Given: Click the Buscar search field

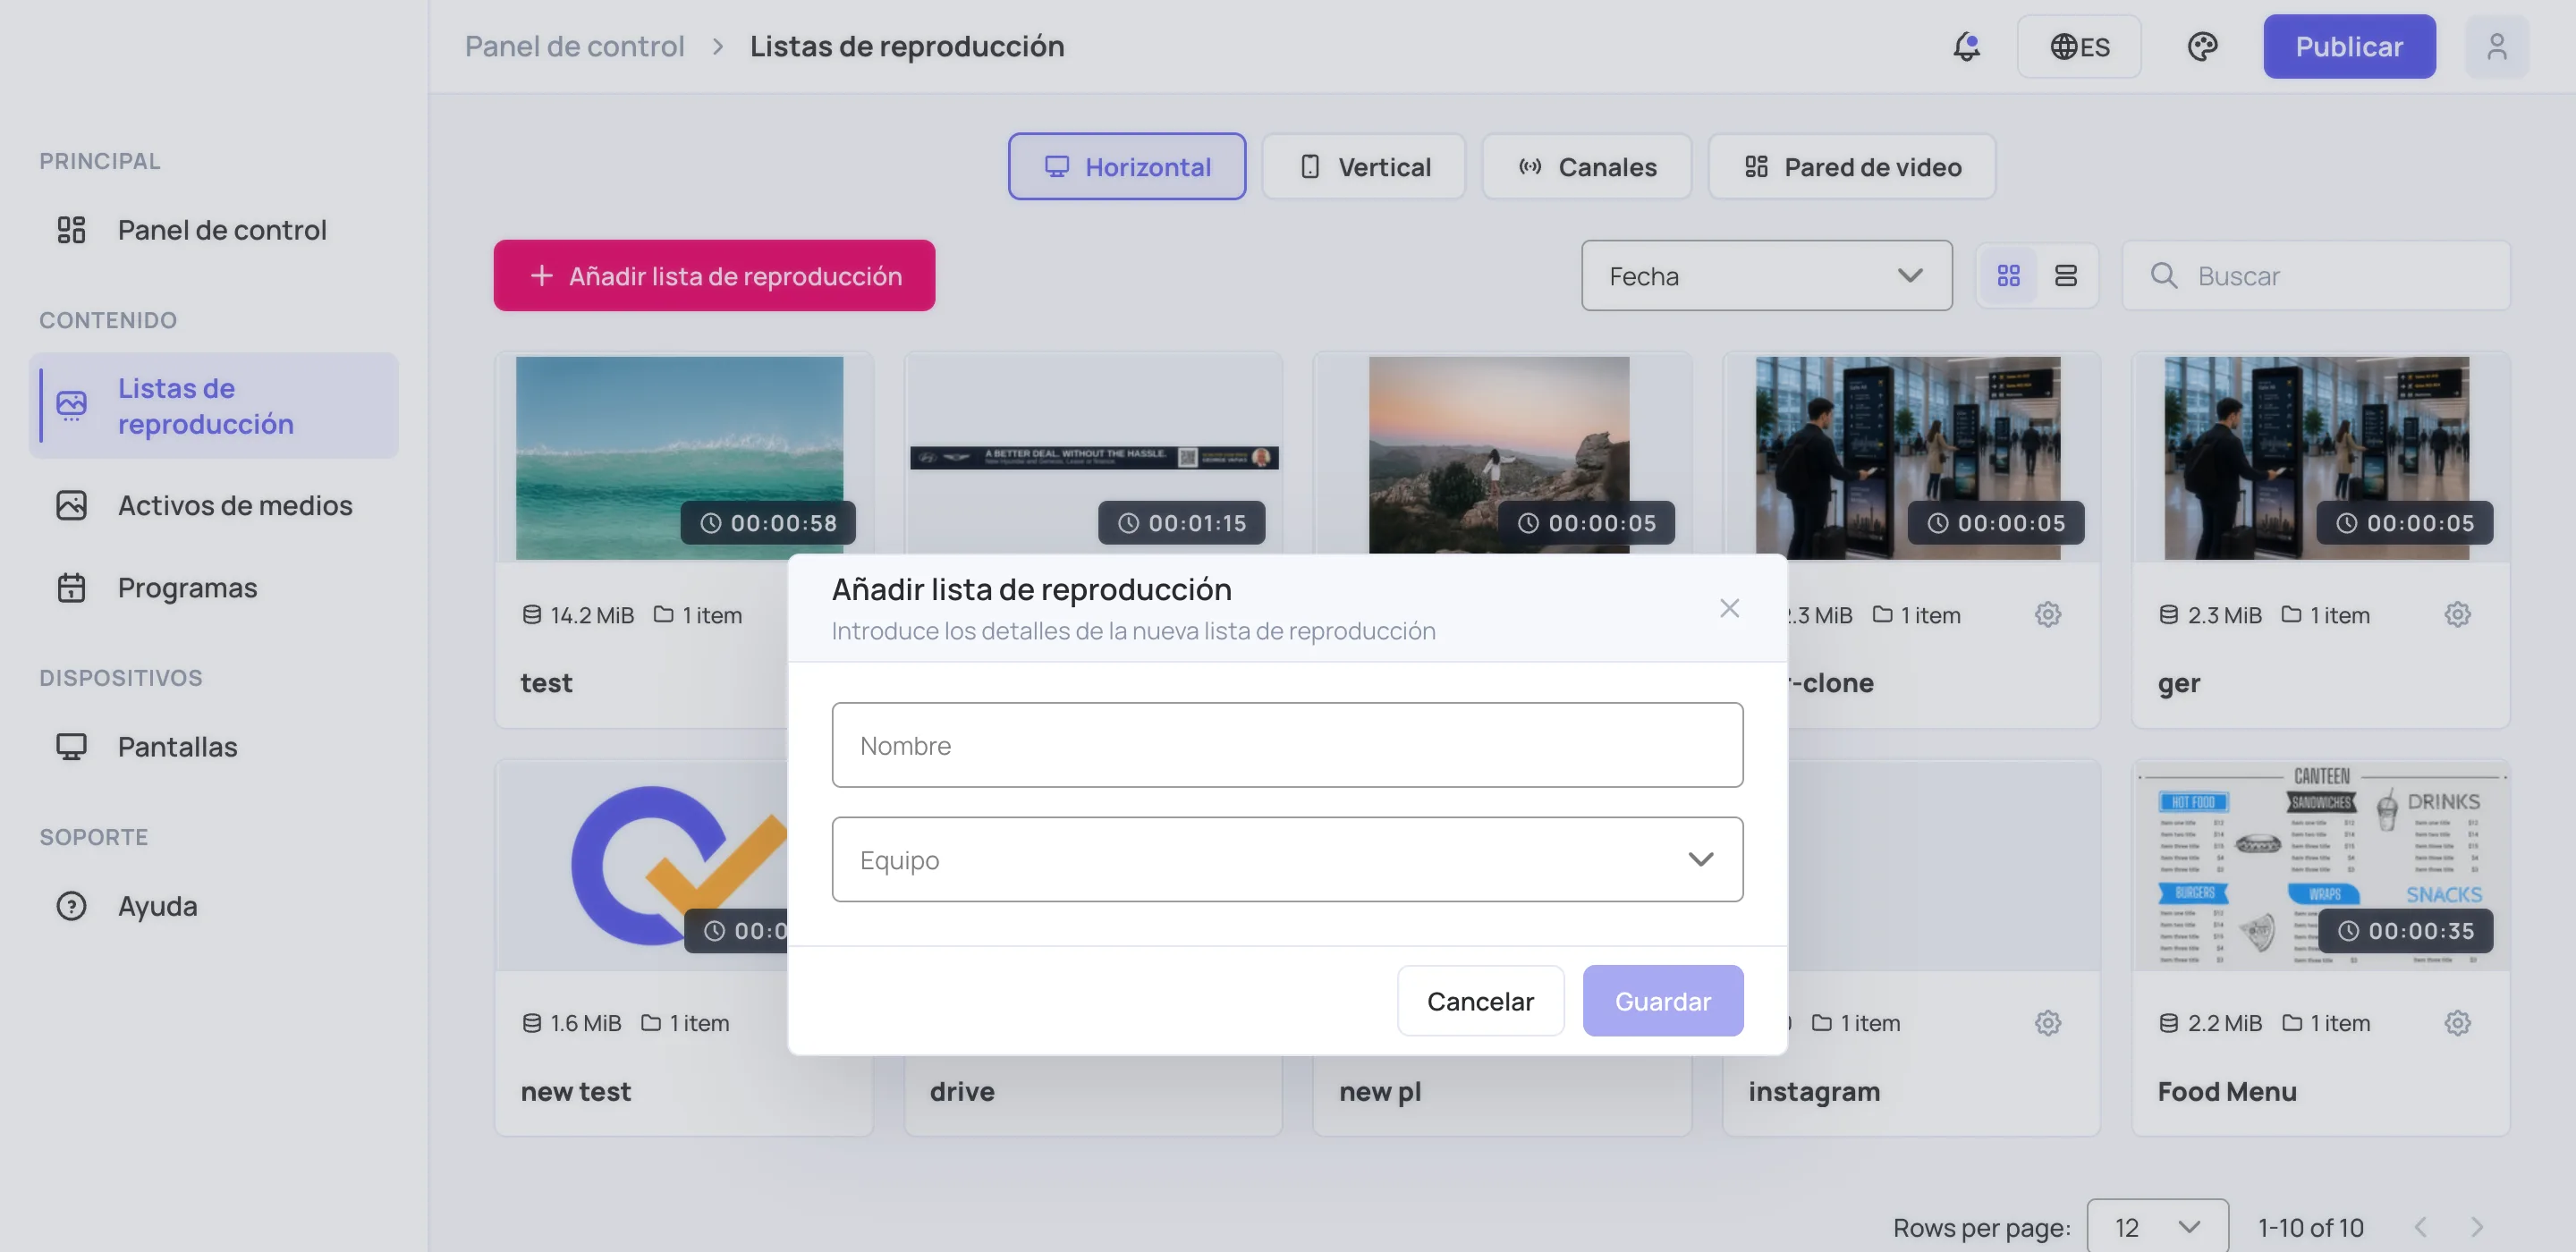Looking at the screenshot, I should click(2316, 275).
